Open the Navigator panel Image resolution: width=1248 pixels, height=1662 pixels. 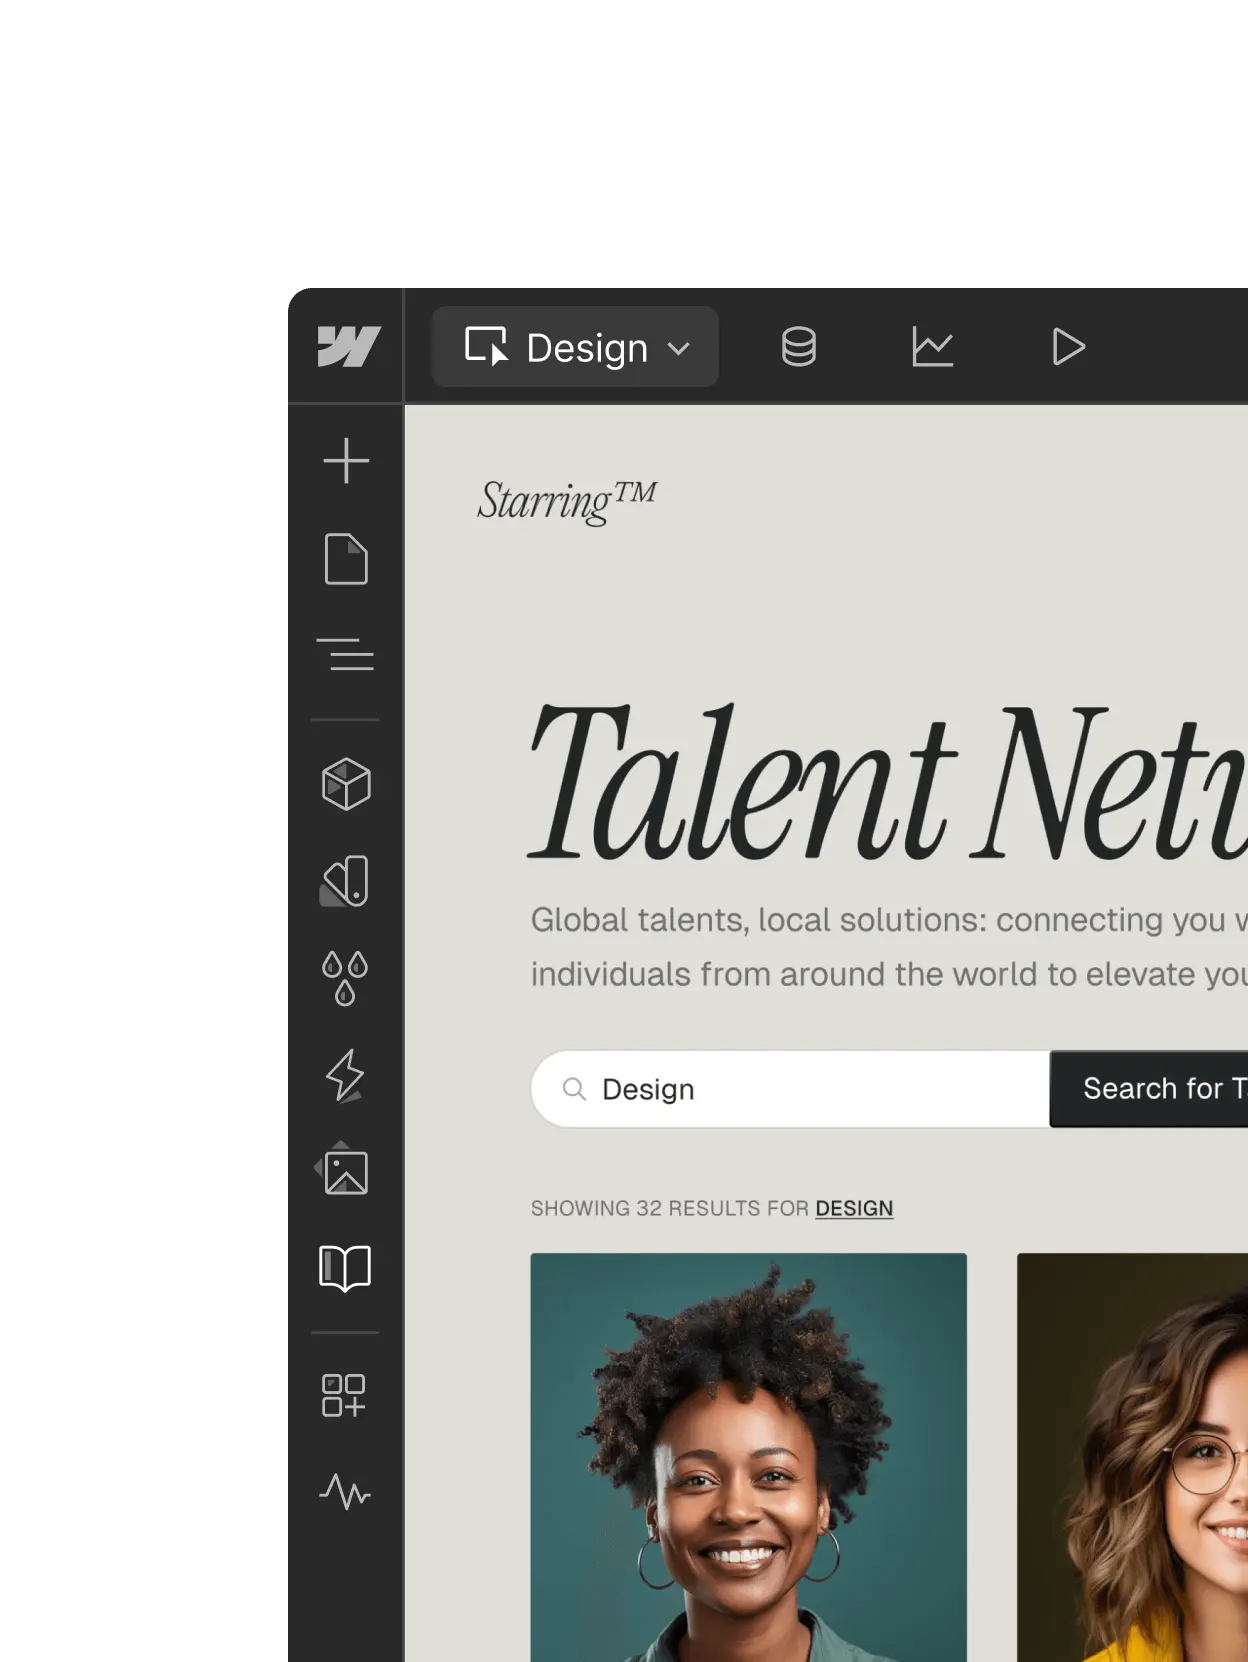346,654
